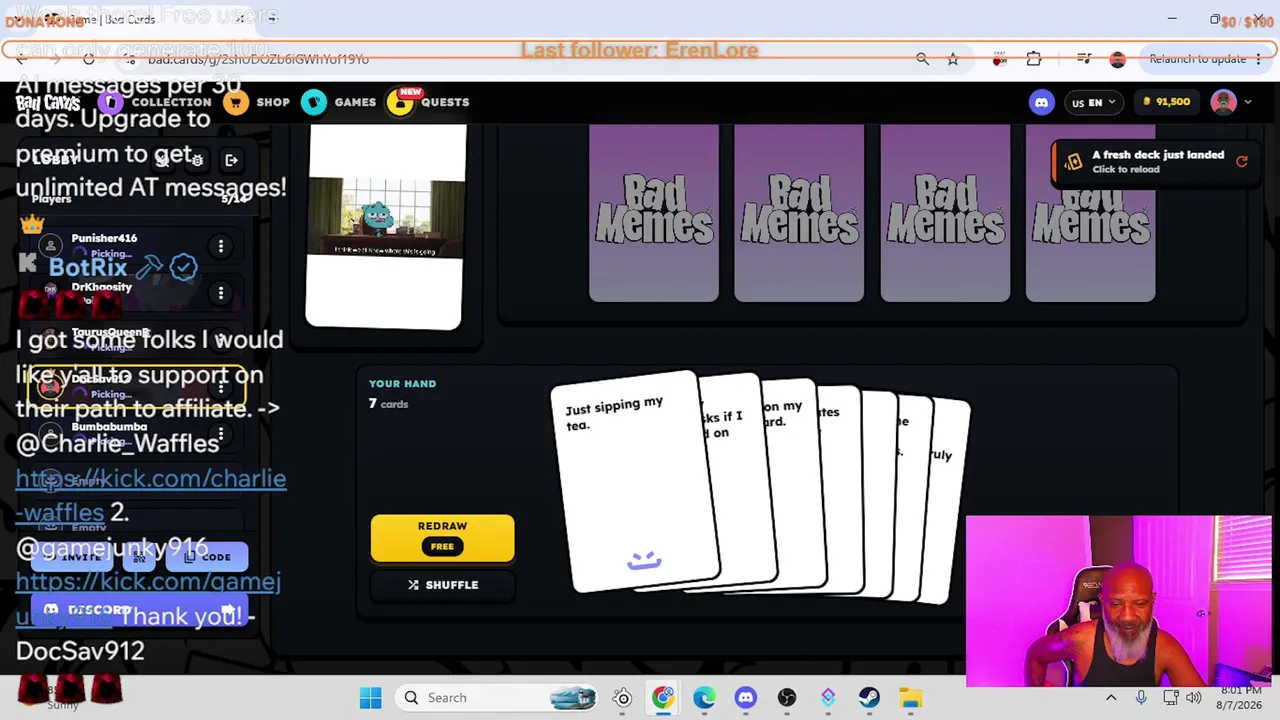Open the Quests menu item

coord(445,102)
